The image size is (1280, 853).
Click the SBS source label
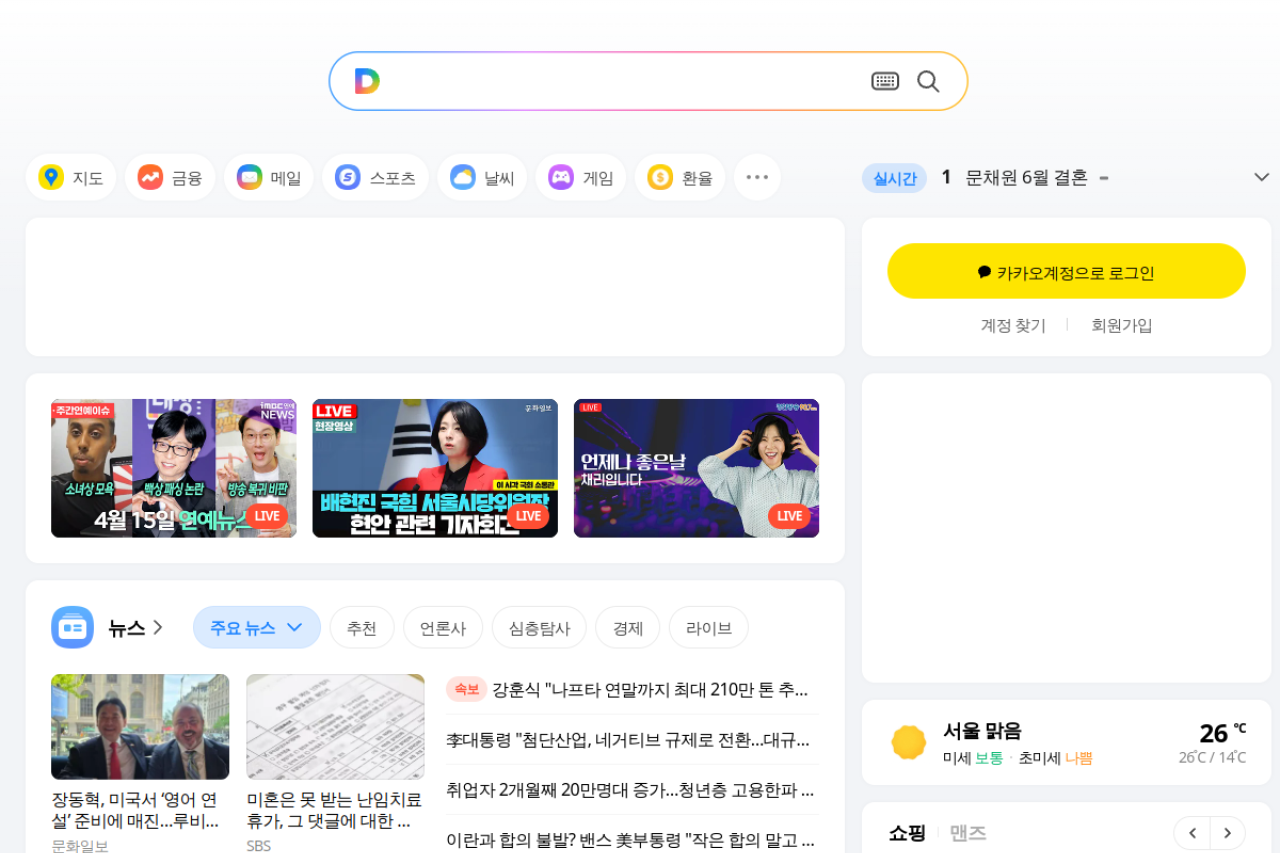point(259,846)
